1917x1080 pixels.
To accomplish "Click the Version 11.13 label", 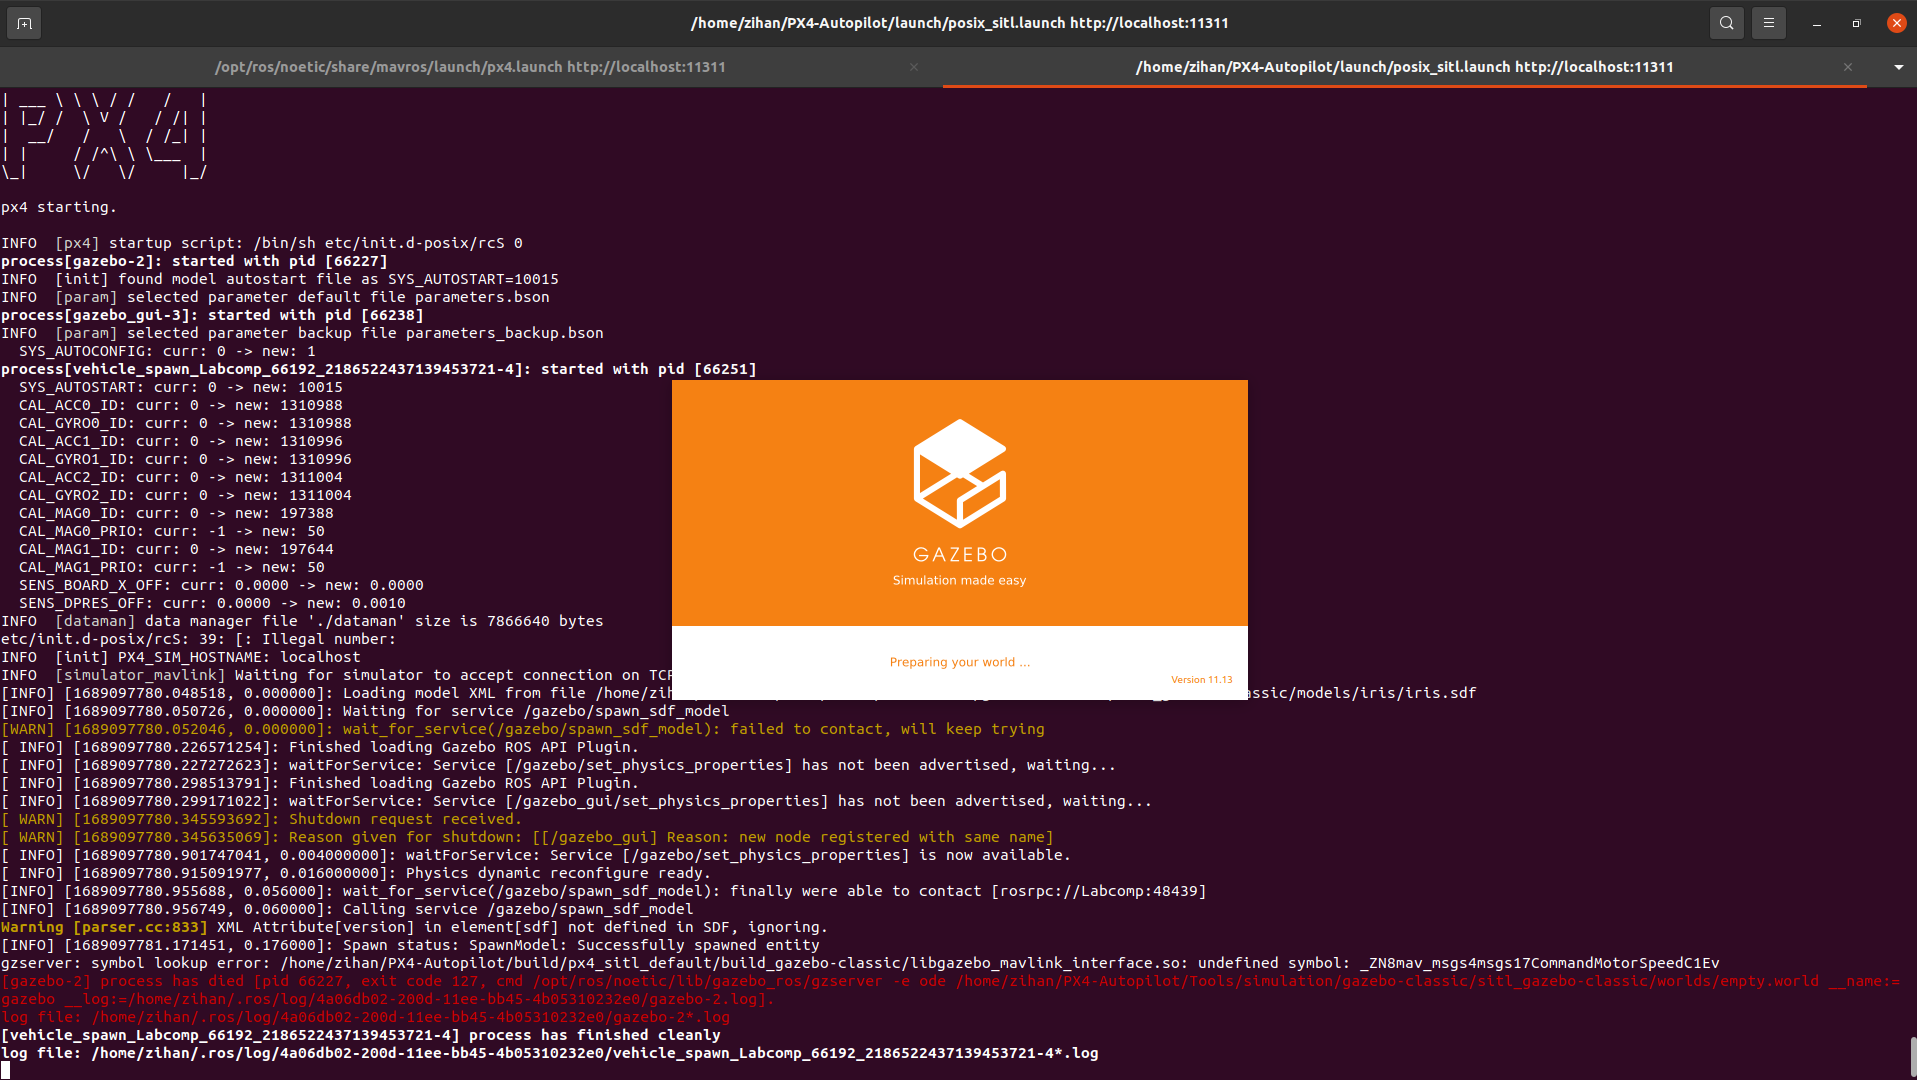I will [1201, 679].
